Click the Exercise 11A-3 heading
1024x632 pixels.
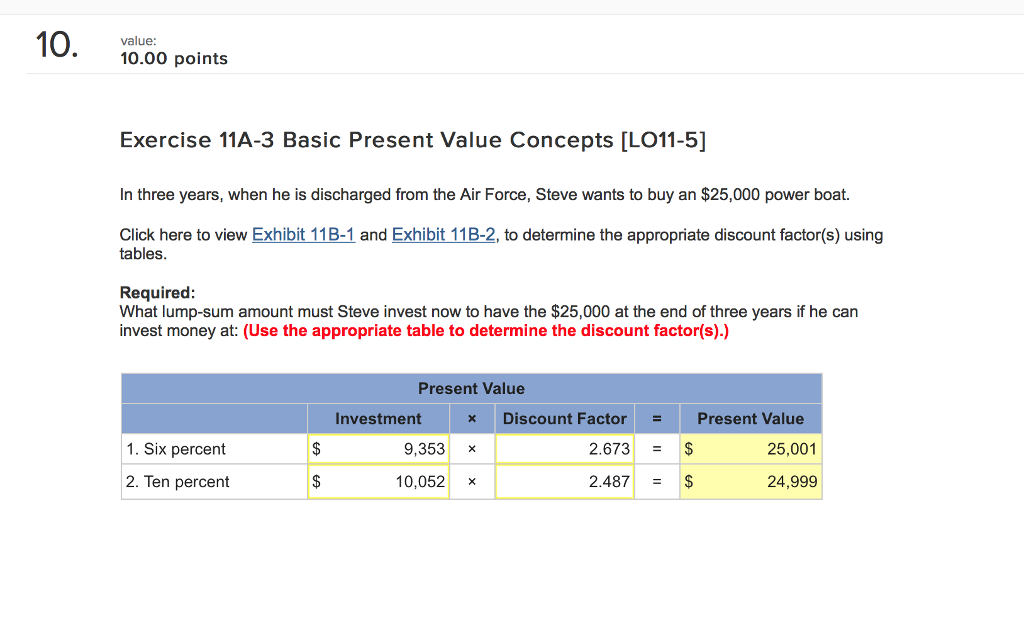(413, 140)
